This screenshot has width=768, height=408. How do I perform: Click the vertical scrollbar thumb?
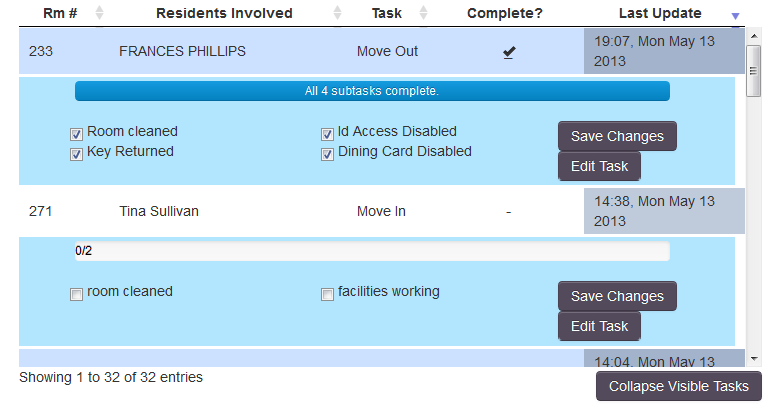coord(753,72)
